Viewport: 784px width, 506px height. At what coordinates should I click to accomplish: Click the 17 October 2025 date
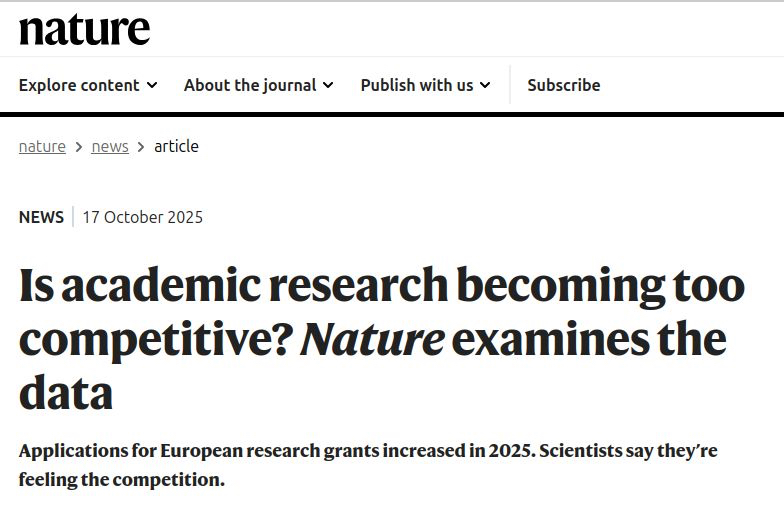pyautogui.click(x=142, y=217)
